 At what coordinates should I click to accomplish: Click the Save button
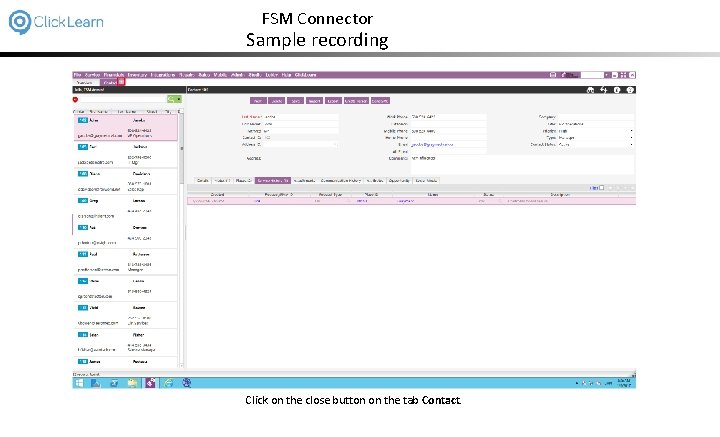tap(295, 101)
